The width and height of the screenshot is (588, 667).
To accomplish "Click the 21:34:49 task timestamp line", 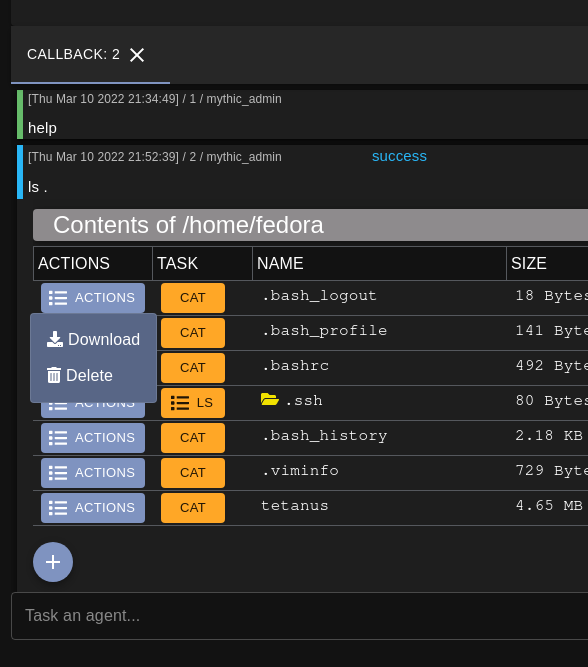I will tap(154, 99).
